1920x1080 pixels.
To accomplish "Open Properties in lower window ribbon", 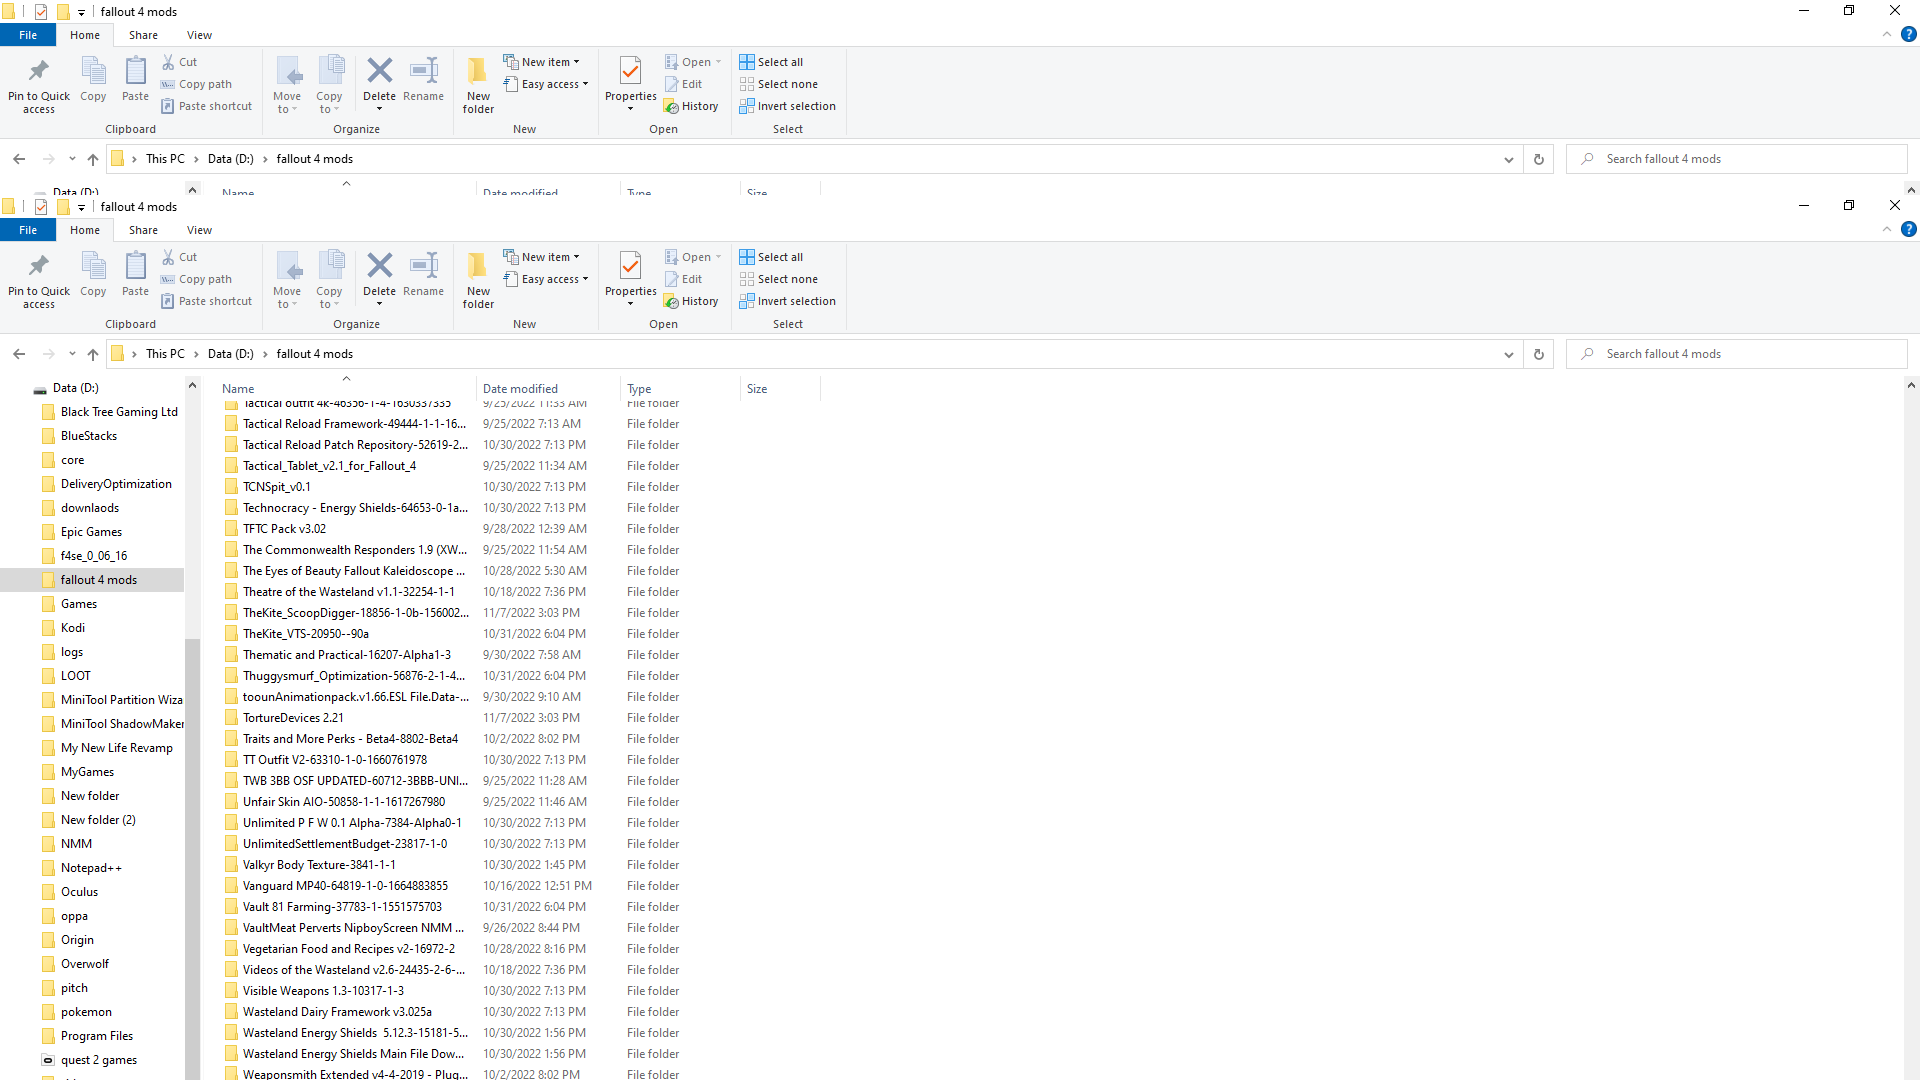I will [x=630, y=279].
